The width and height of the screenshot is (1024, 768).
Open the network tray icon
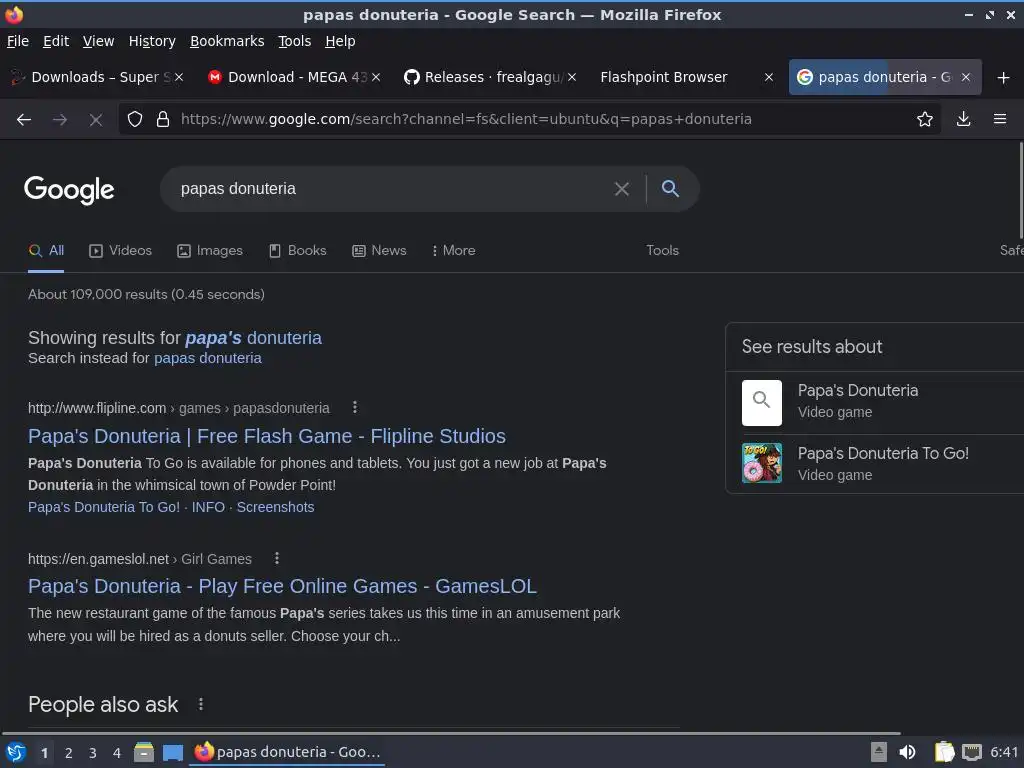pos(972,752)
